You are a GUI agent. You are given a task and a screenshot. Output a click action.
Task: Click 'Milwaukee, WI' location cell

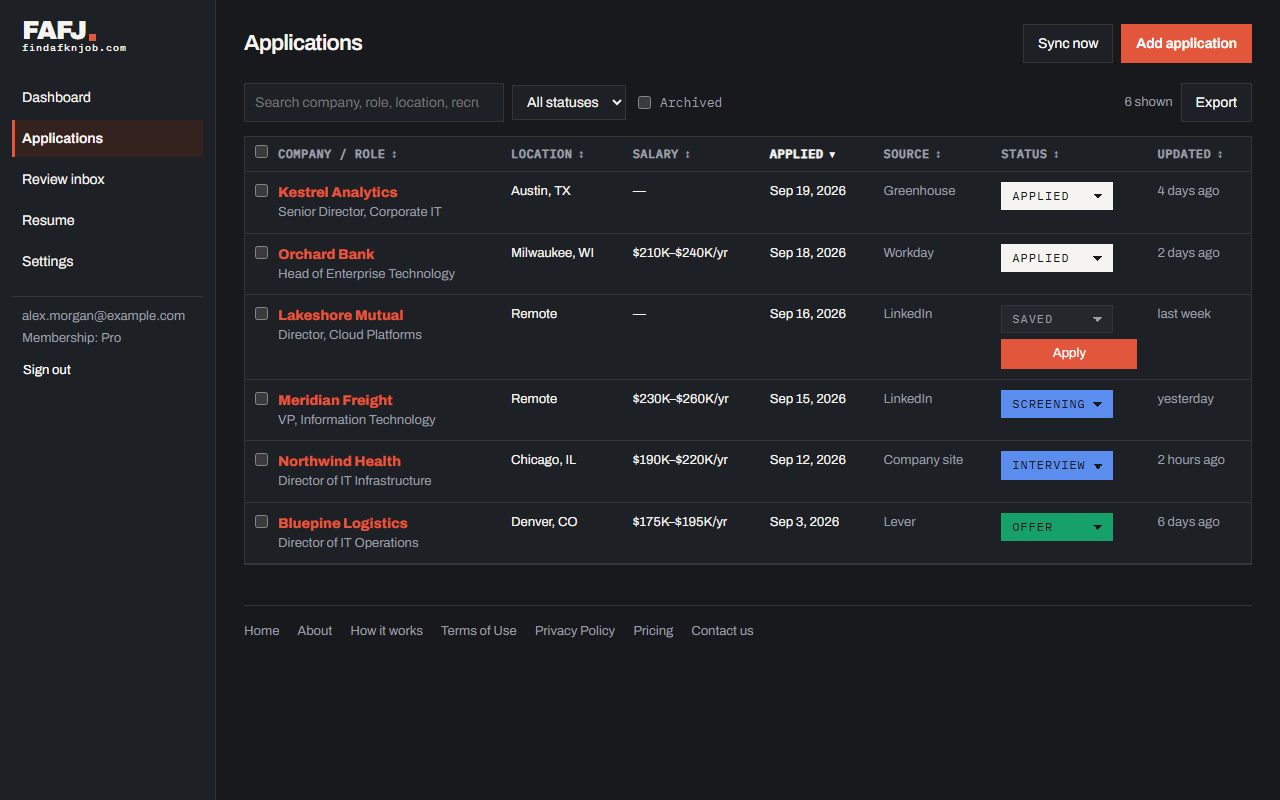click(552, 253)
